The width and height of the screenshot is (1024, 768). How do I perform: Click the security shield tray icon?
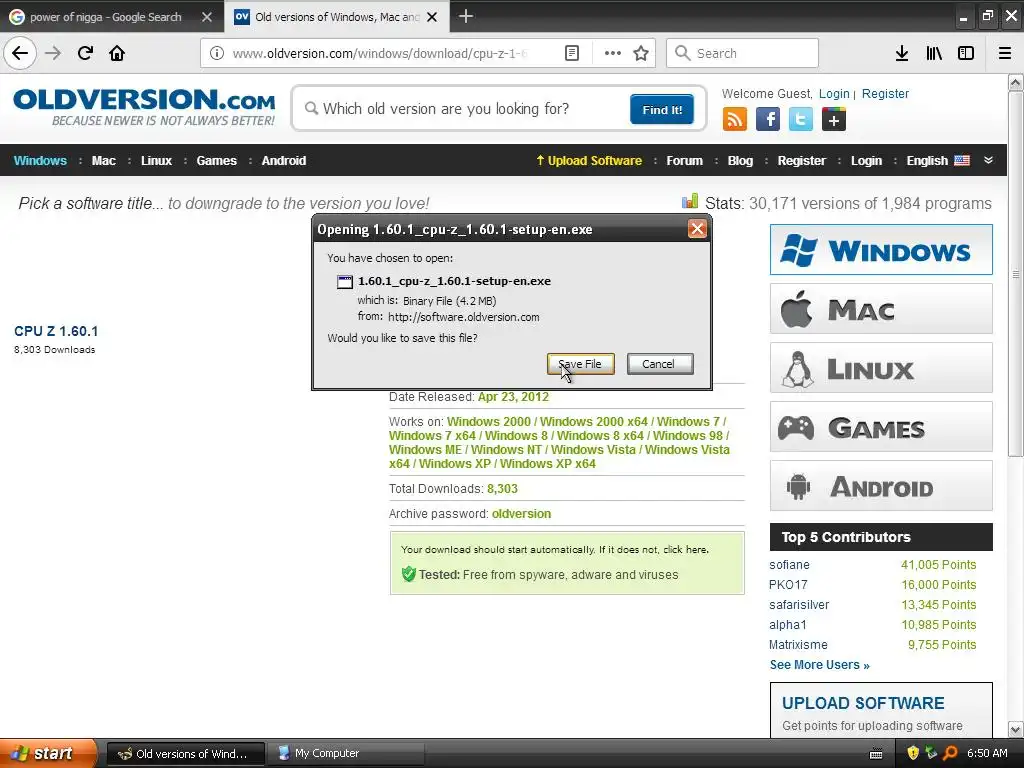[x=913, y=753]
